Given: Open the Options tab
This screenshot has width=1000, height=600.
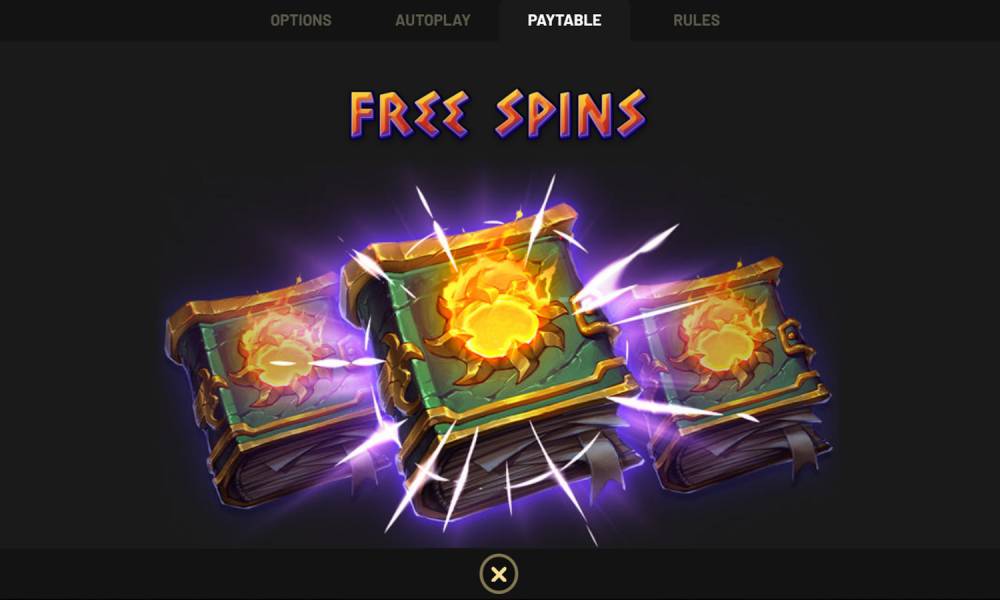Looking at the screenshot, I should point(300,20).
